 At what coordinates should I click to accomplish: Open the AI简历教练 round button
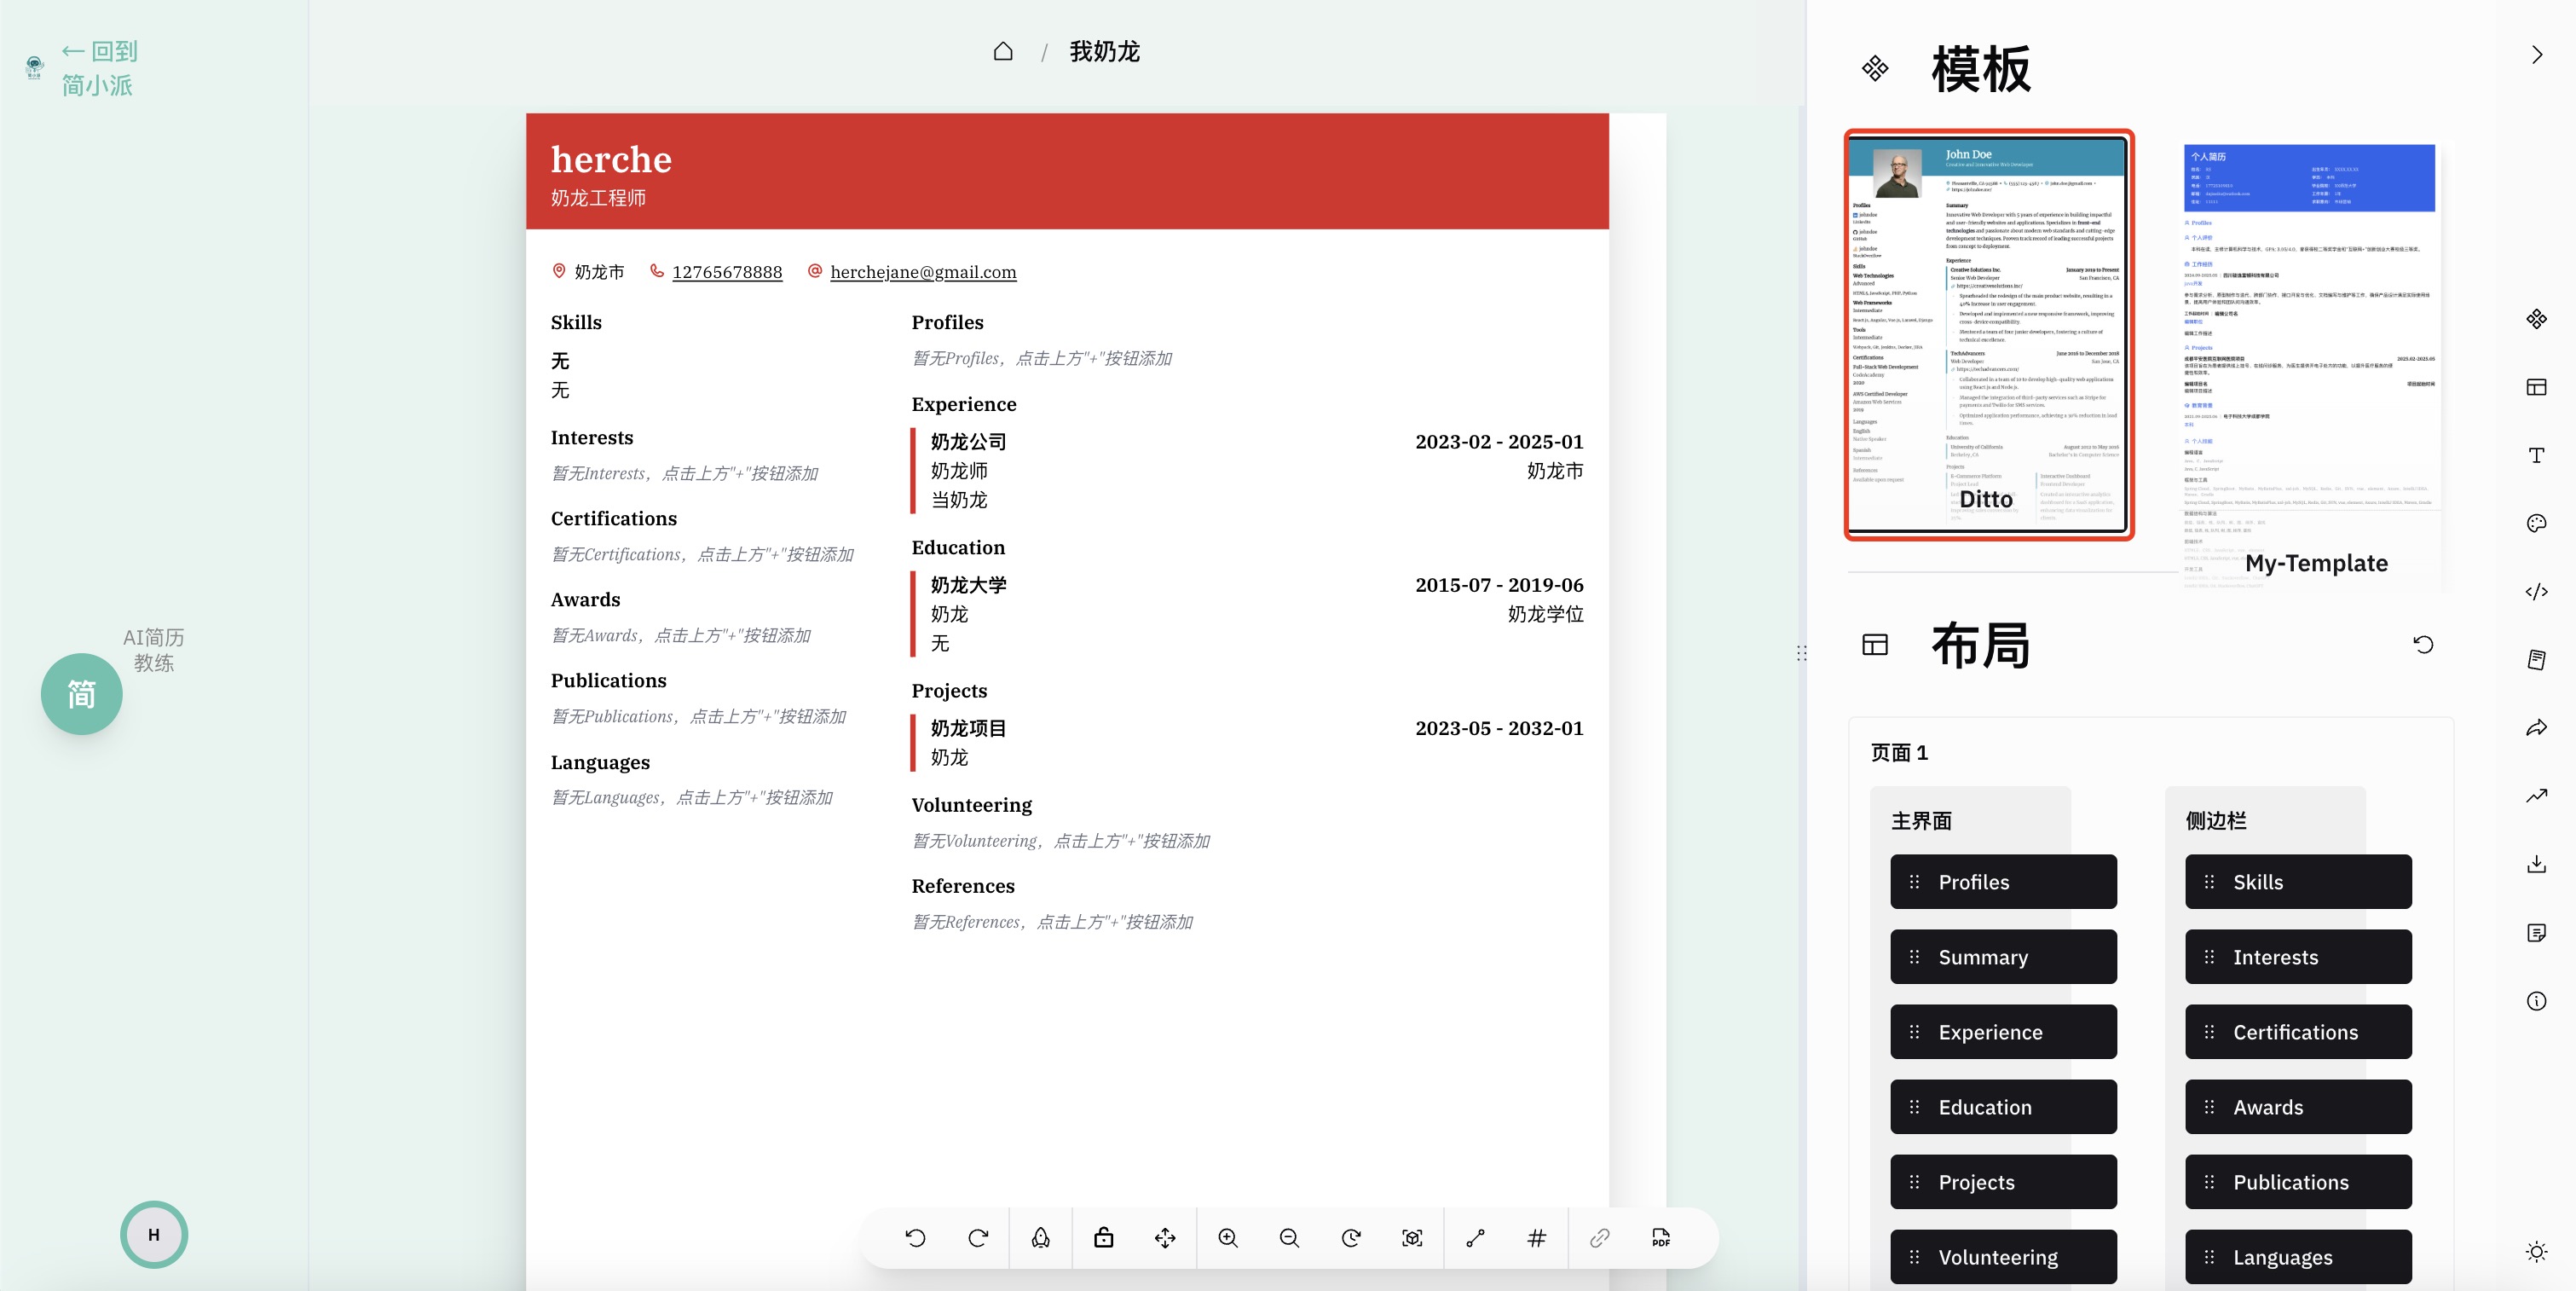tap(82, 694)
